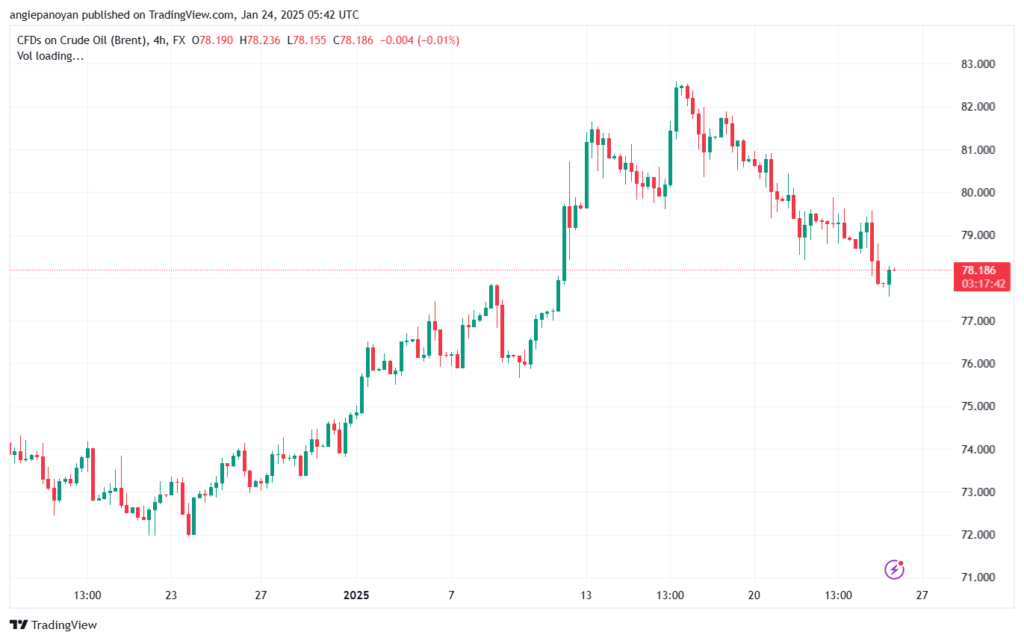Click the purple lightning bolt icon
This screenshot has width=1024, height=641.
pyautogui.click(x=895, y=569)
